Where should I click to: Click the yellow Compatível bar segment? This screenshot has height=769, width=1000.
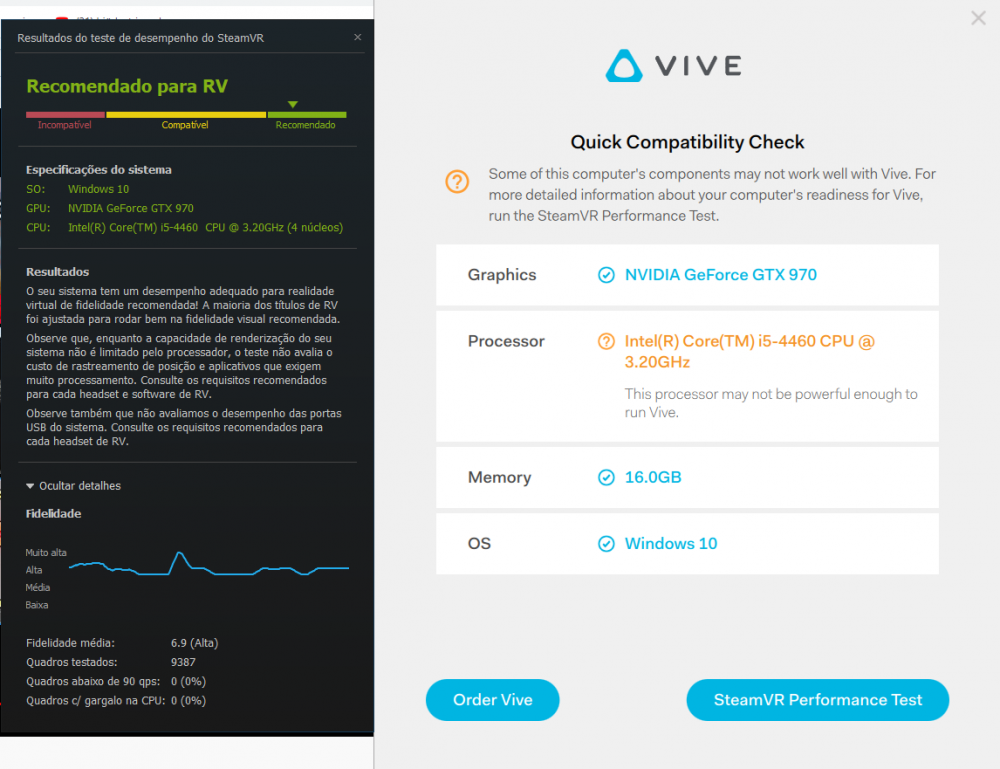point(186,114)
